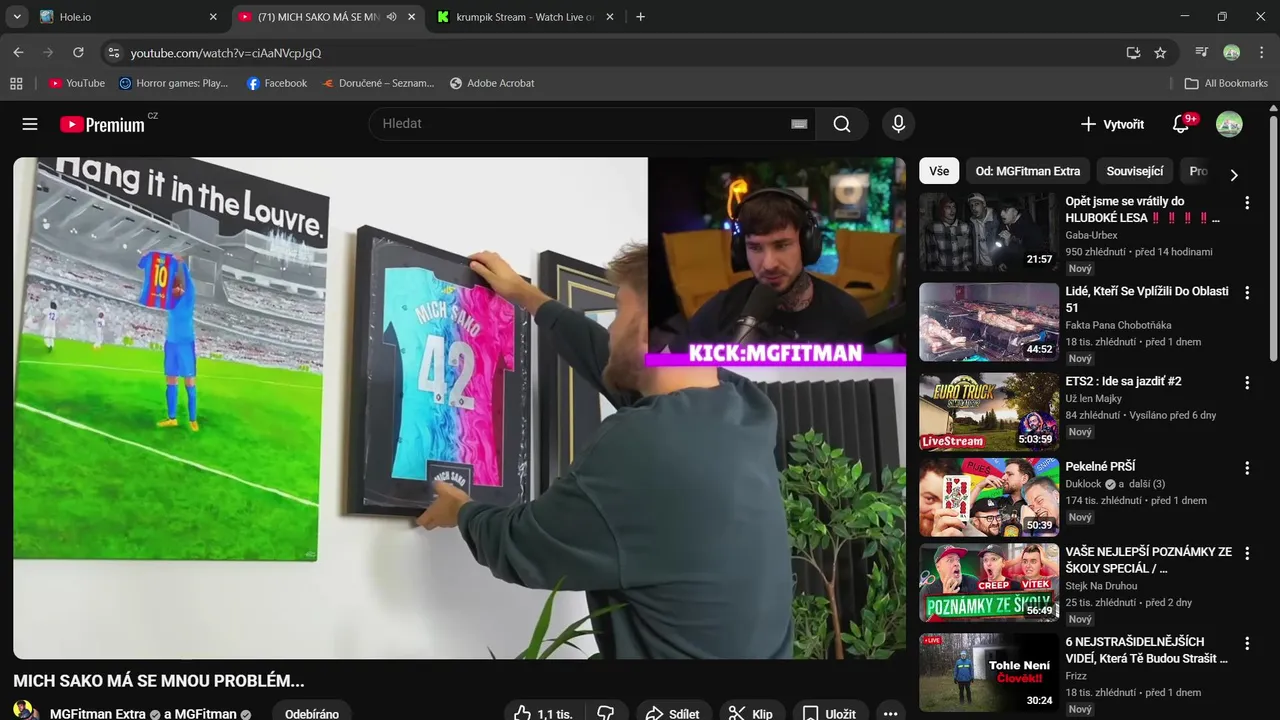Image resolution: width=1280 pixels, height=720 pixels.
Task: Open notifications bell with 9+ badge
Action: pos(1181,124)
